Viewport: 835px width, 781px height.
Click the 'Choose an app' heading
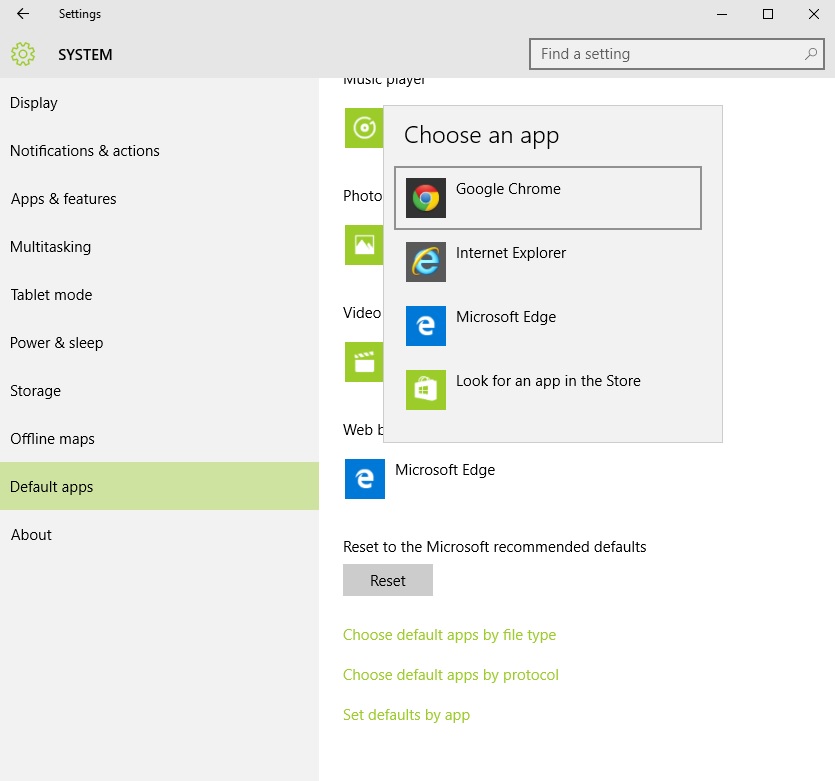(481, 135)
